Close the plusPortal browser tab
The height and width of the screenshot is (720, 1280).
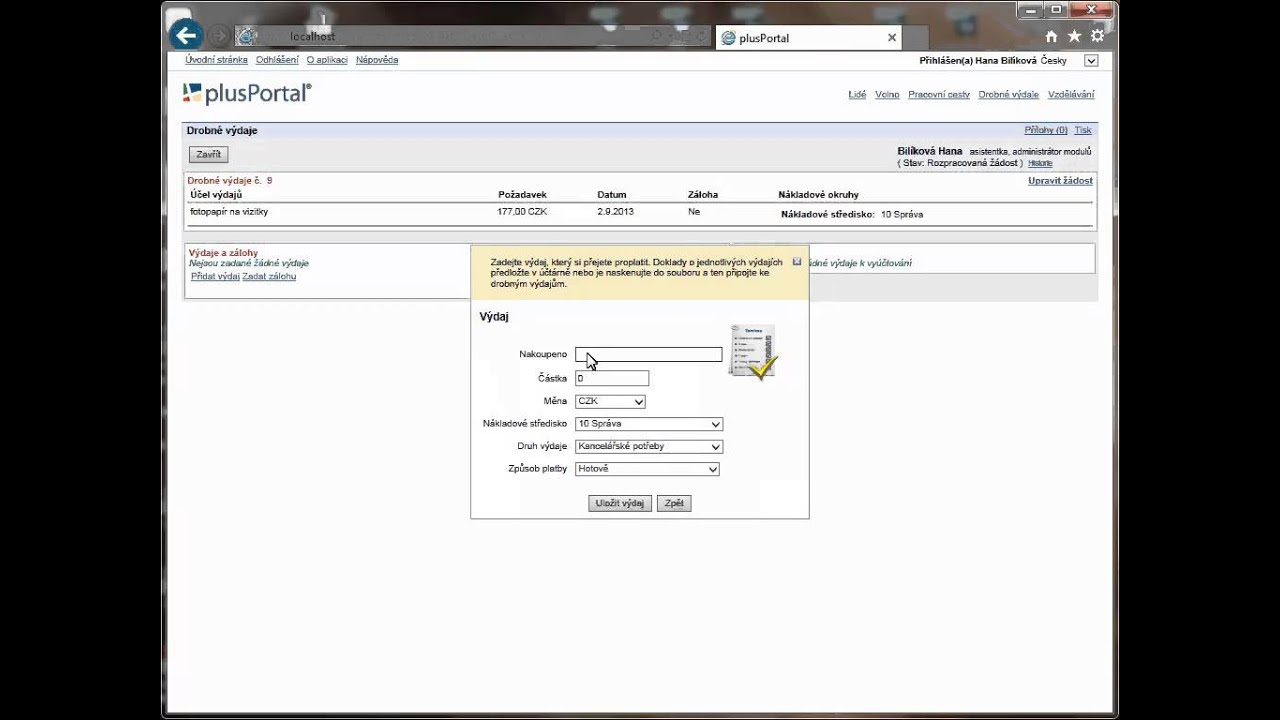pos(892,38)
